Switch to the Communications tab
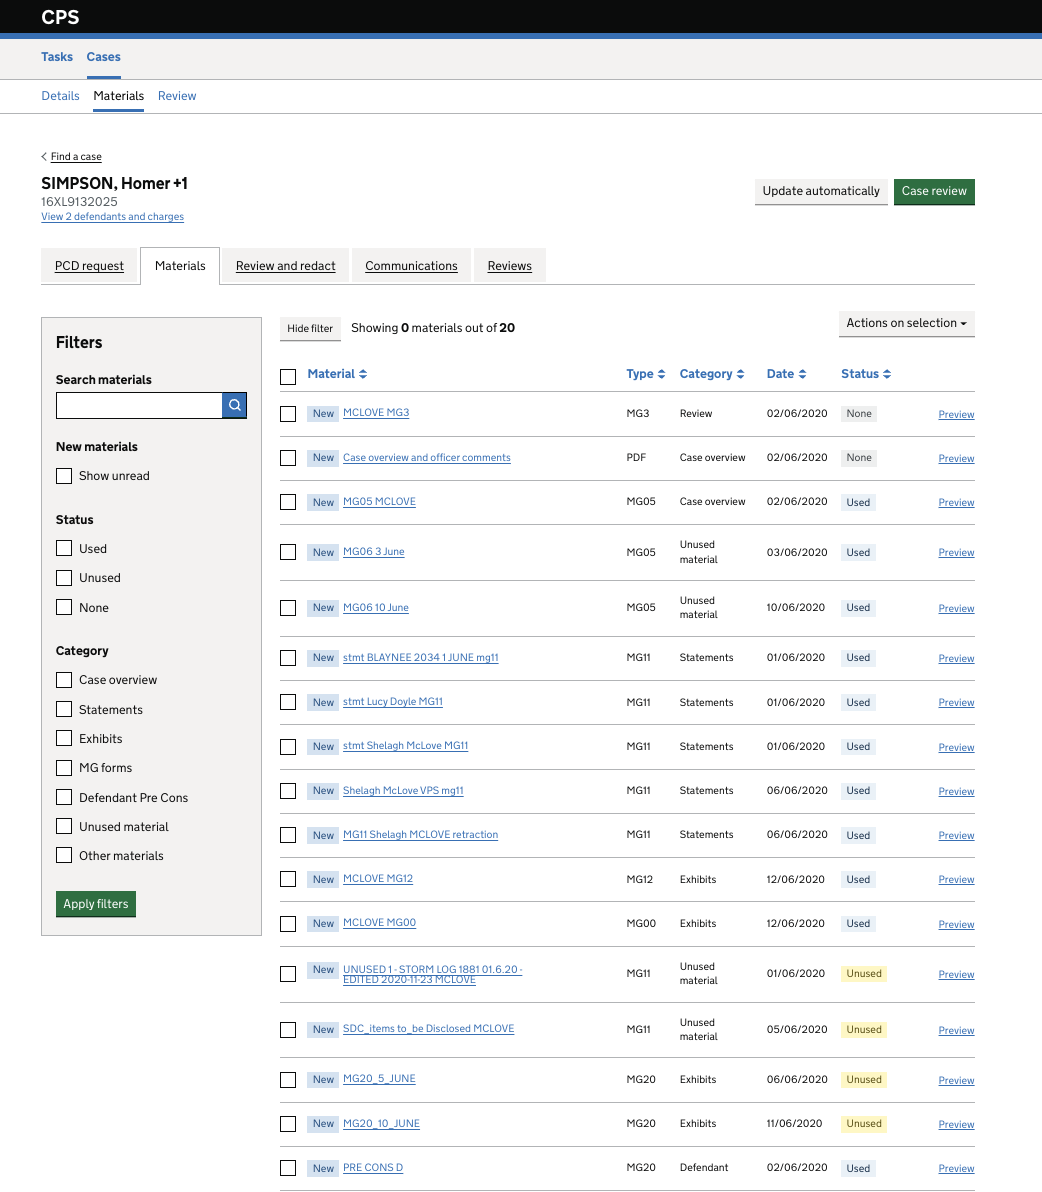The image size is (1042, 1192). click(x=410, y=265)
